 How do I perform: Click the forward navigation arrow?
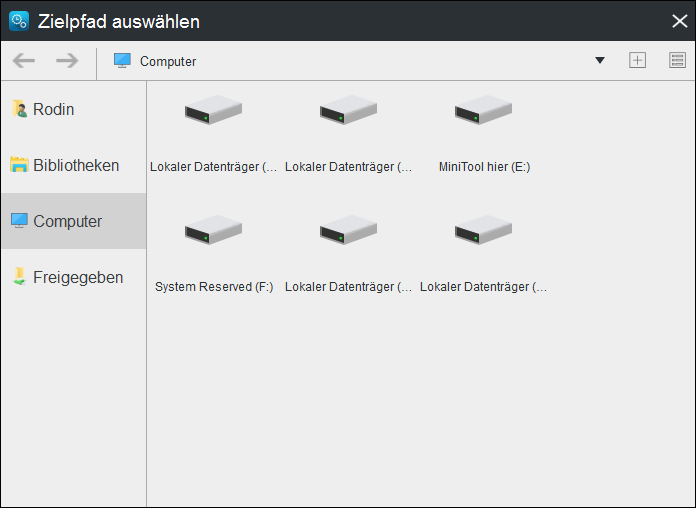67,61
